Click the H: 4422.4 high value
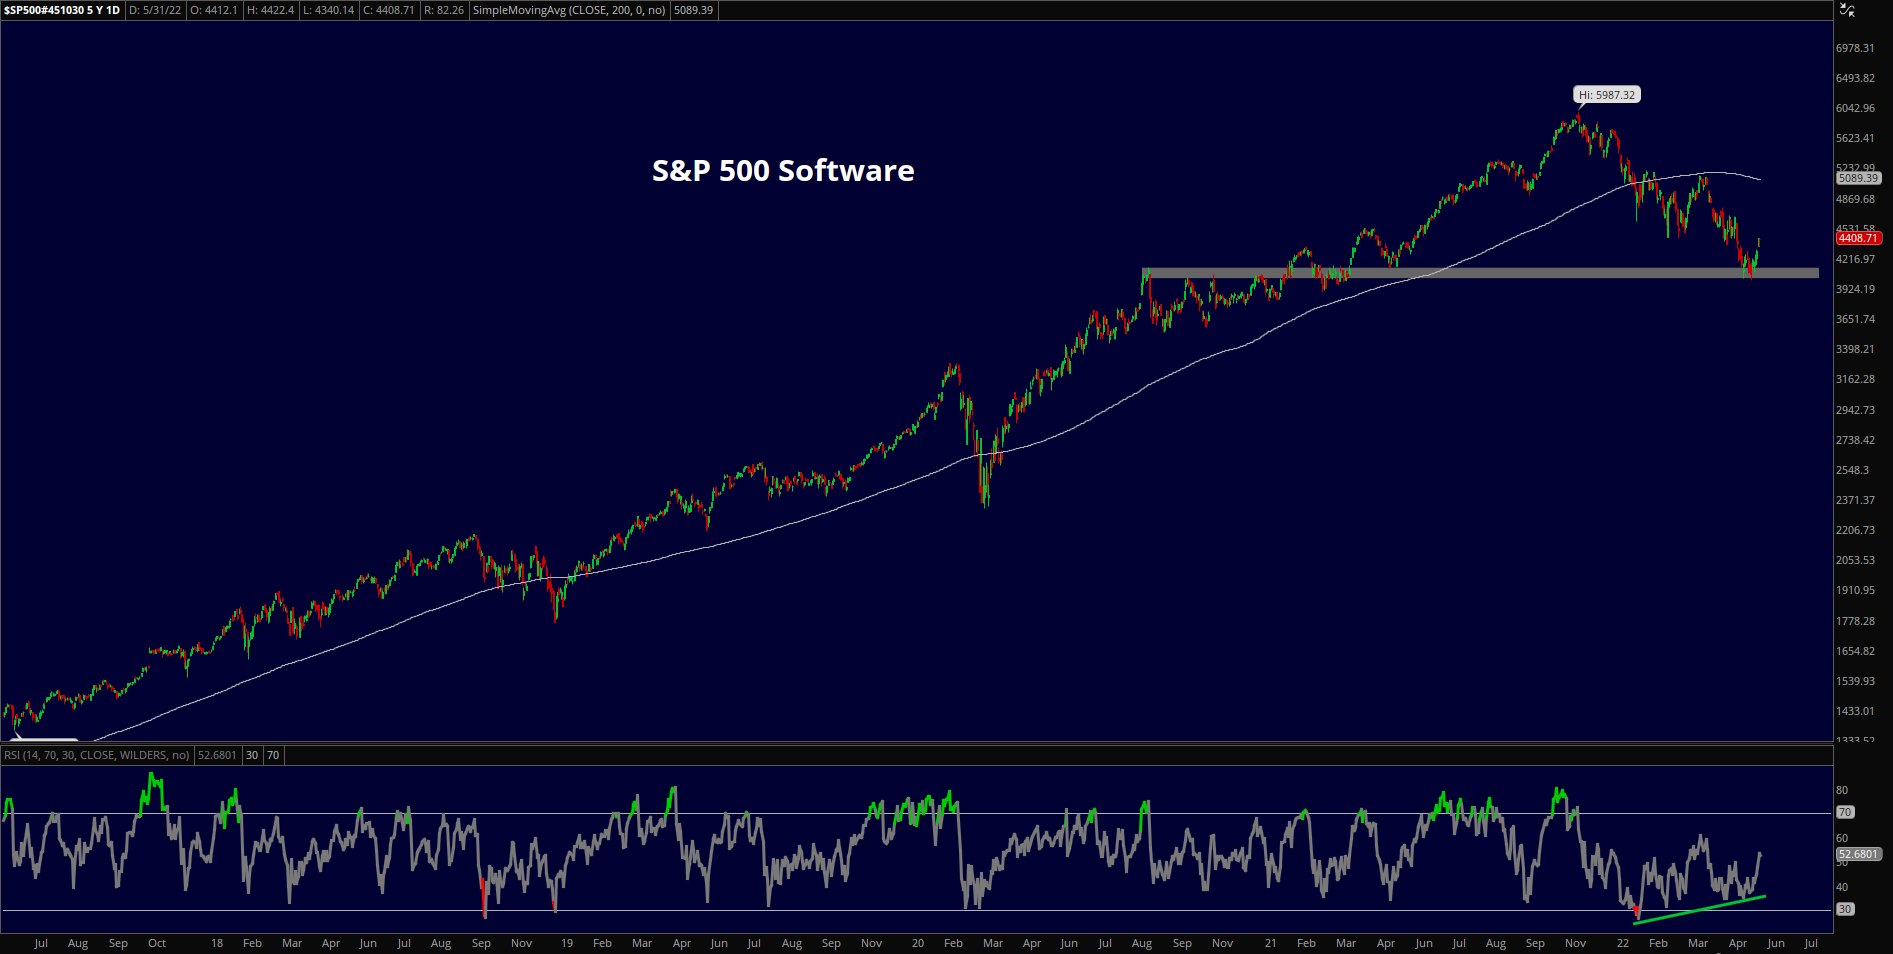1893x954 pixels. tap(271, 10)
